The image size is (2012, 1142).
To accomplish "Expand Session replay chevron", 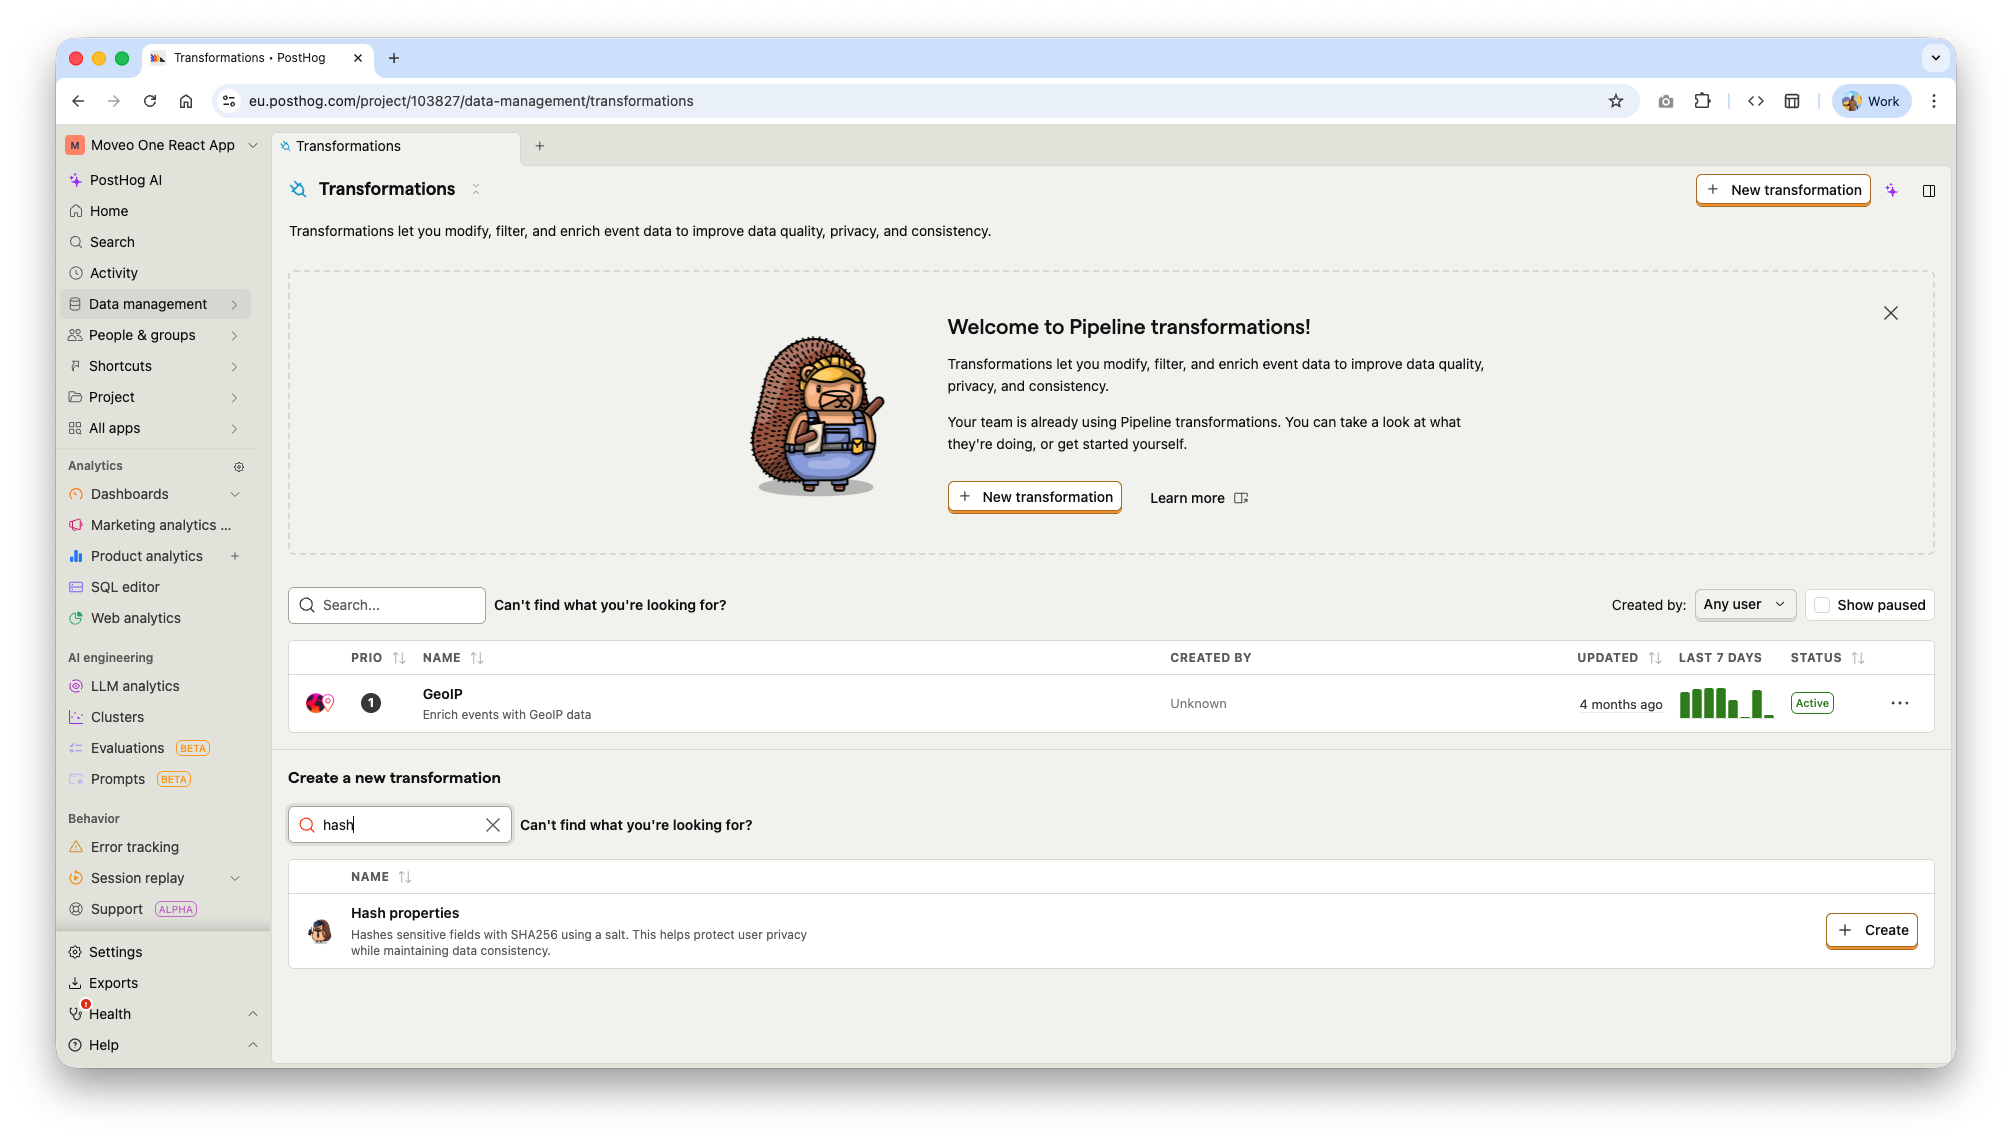I will (x=235, y=878).
